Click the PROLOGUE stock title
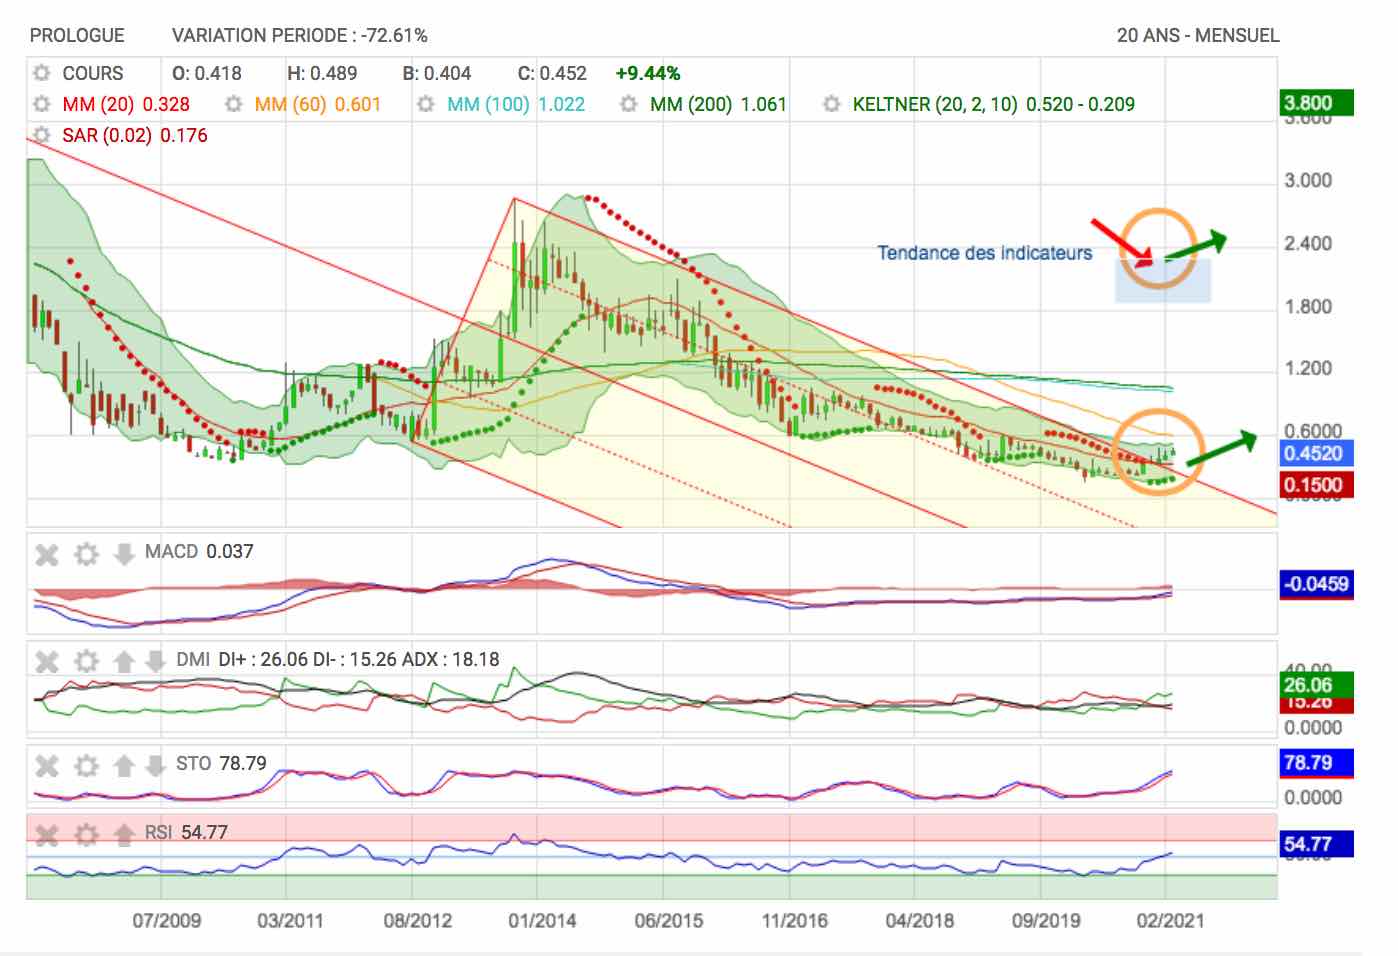Screen dimensions: 1398x956 [77, 35]
